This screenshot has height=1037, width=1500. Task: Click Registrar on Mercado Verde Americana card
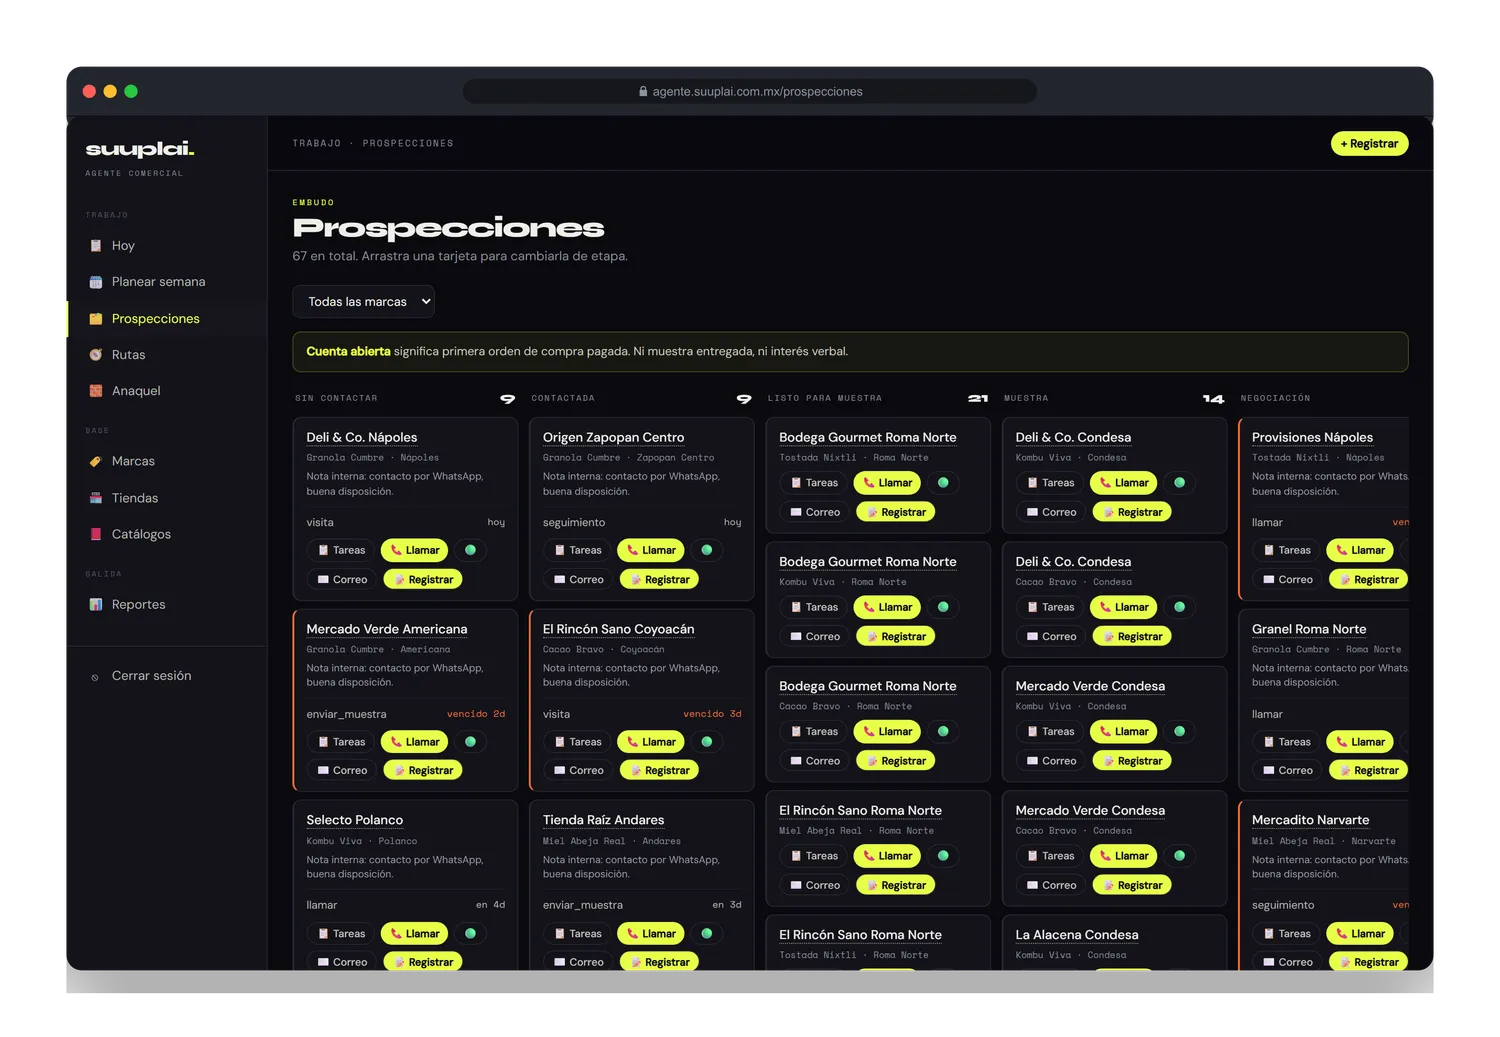pyautogui.click(x=423, y=770)
